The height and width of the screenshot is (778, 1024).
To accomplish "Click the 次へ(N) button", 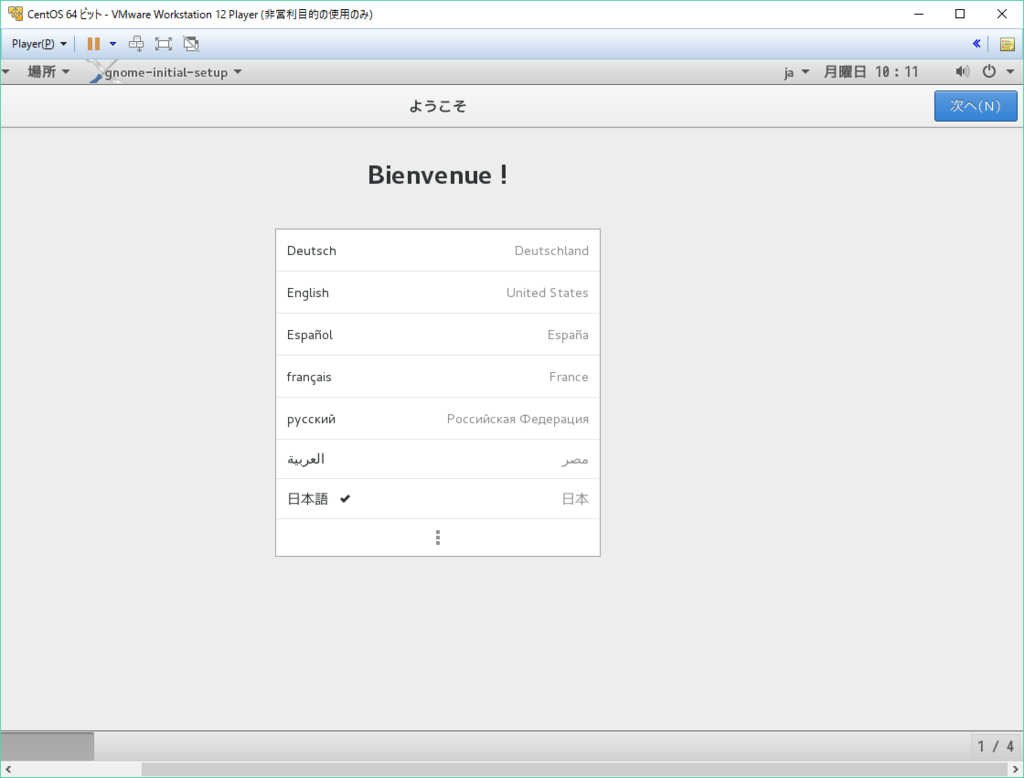I will tap(975, 106).
